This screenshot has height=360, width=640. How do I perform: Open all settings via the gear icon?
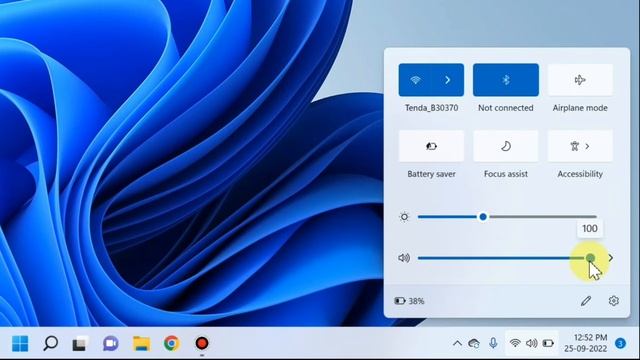(613, 301)
